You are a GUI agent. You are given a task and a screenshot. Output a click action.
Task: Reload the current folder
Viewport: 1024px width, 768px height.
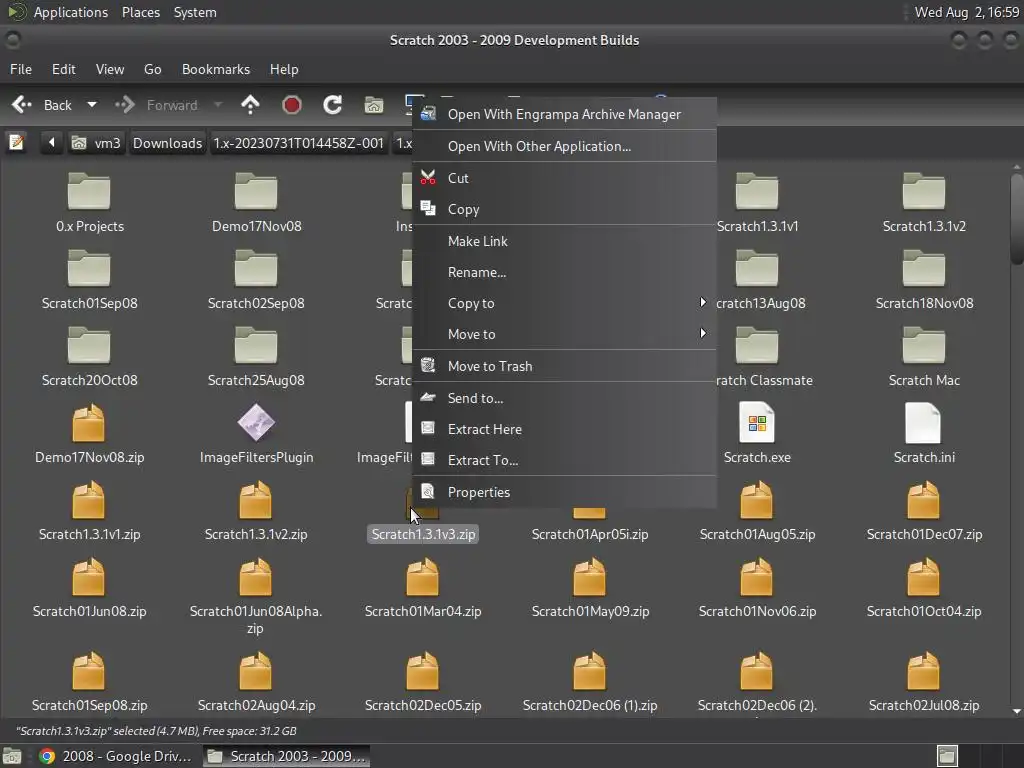(332, 104)
